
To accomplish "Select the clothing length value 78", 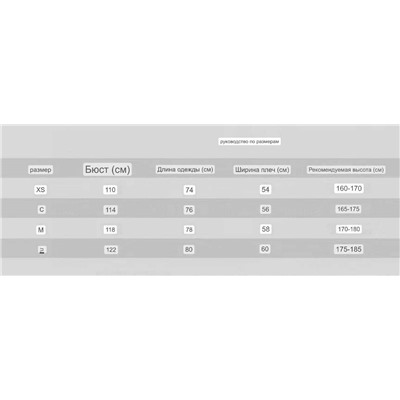I will [x=189, y=230].
